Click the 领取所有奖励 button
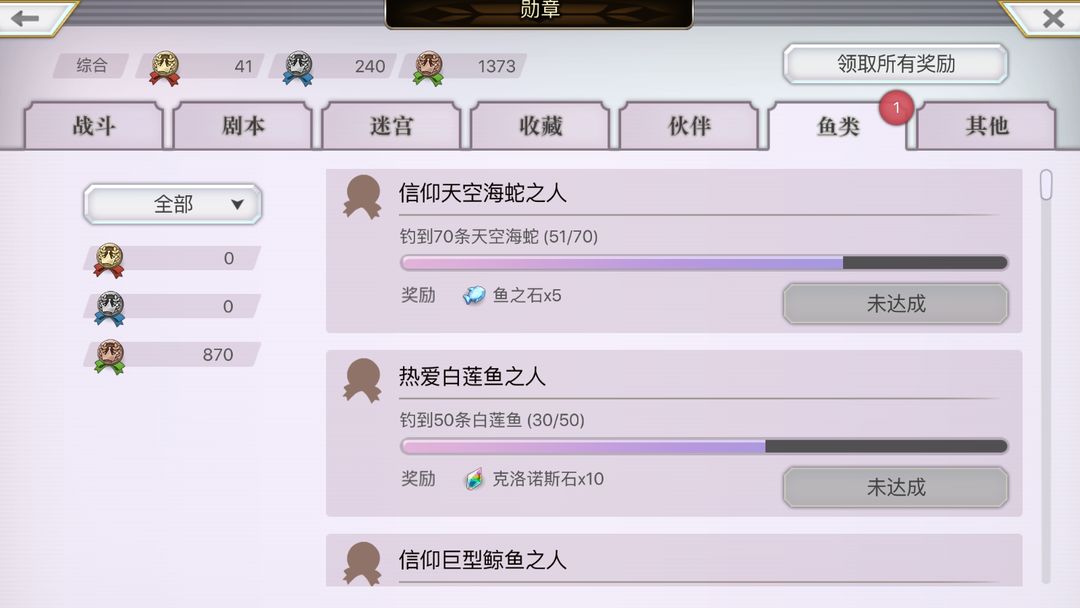The height and width of the screenshot is (608, 1080). coord(895,64)
